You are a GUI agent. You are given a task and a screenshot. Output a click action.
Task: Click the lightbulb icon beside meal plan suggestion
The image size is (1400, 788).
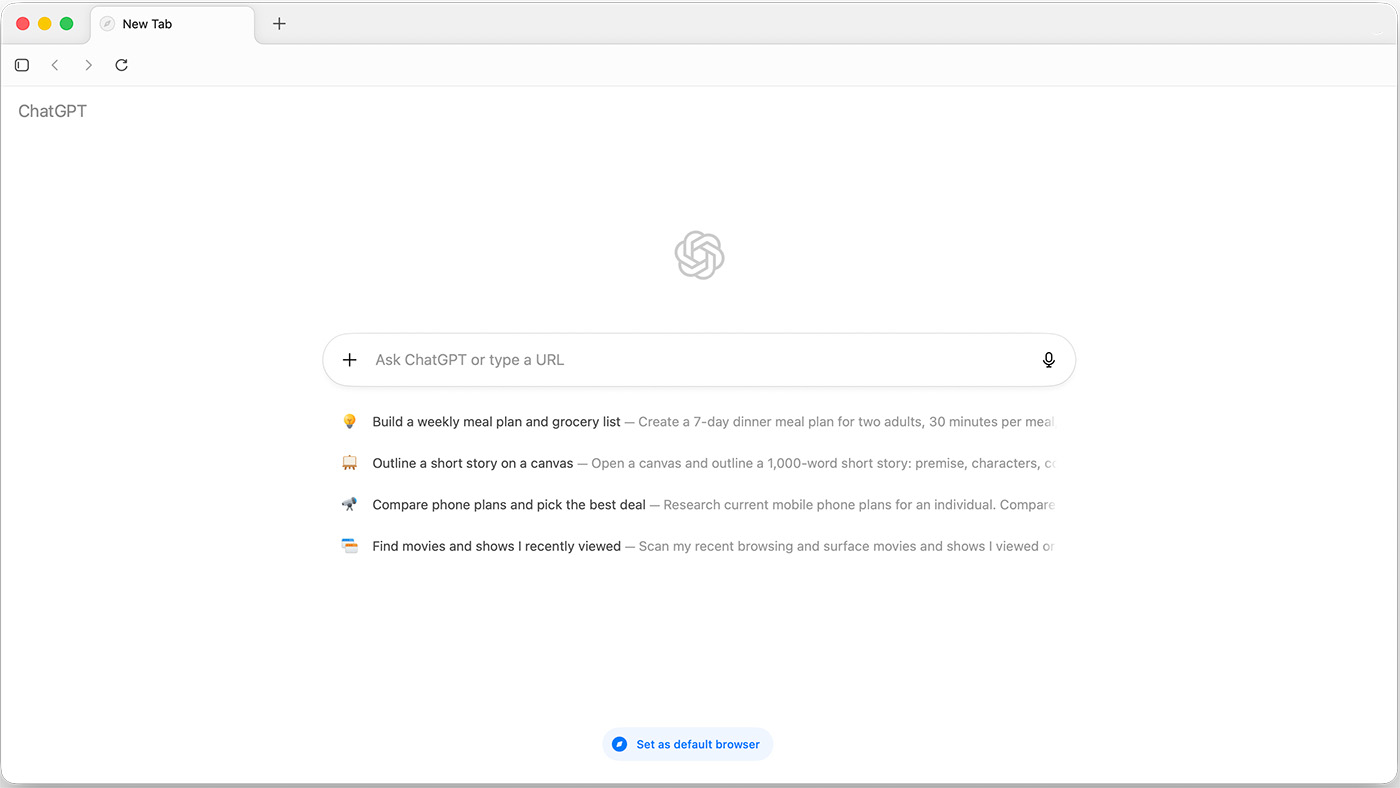coord(349,422)
